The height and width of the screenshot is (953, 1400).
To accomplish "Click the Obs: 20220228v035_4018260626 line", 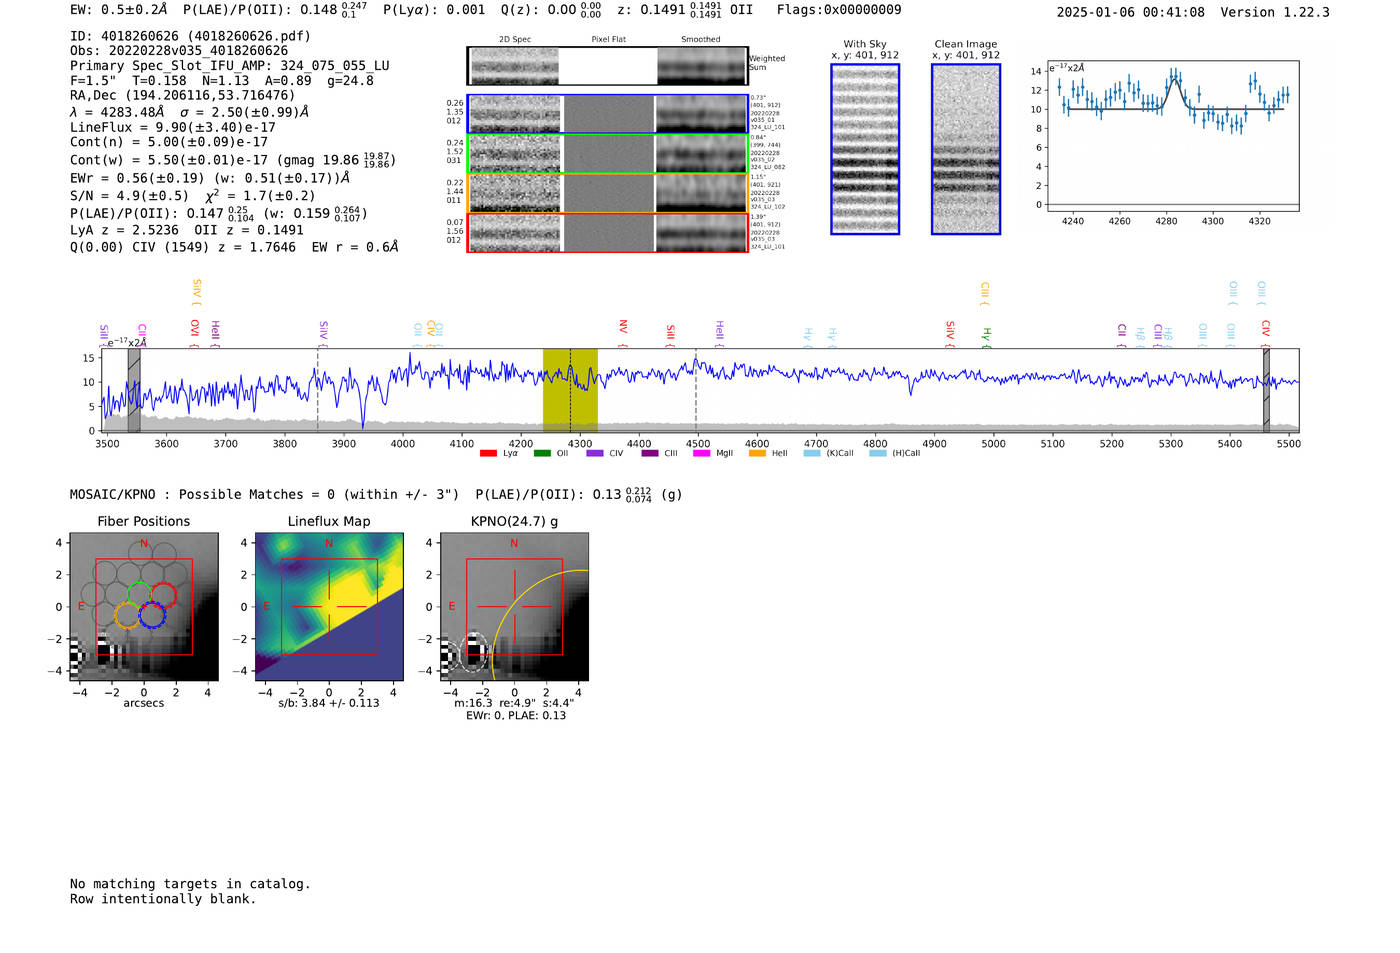I will point(179,51).
